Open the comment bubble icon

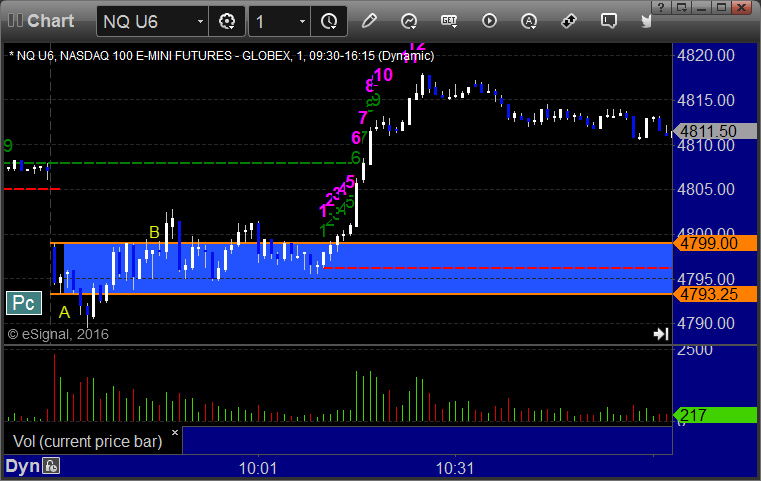point(608,21)
